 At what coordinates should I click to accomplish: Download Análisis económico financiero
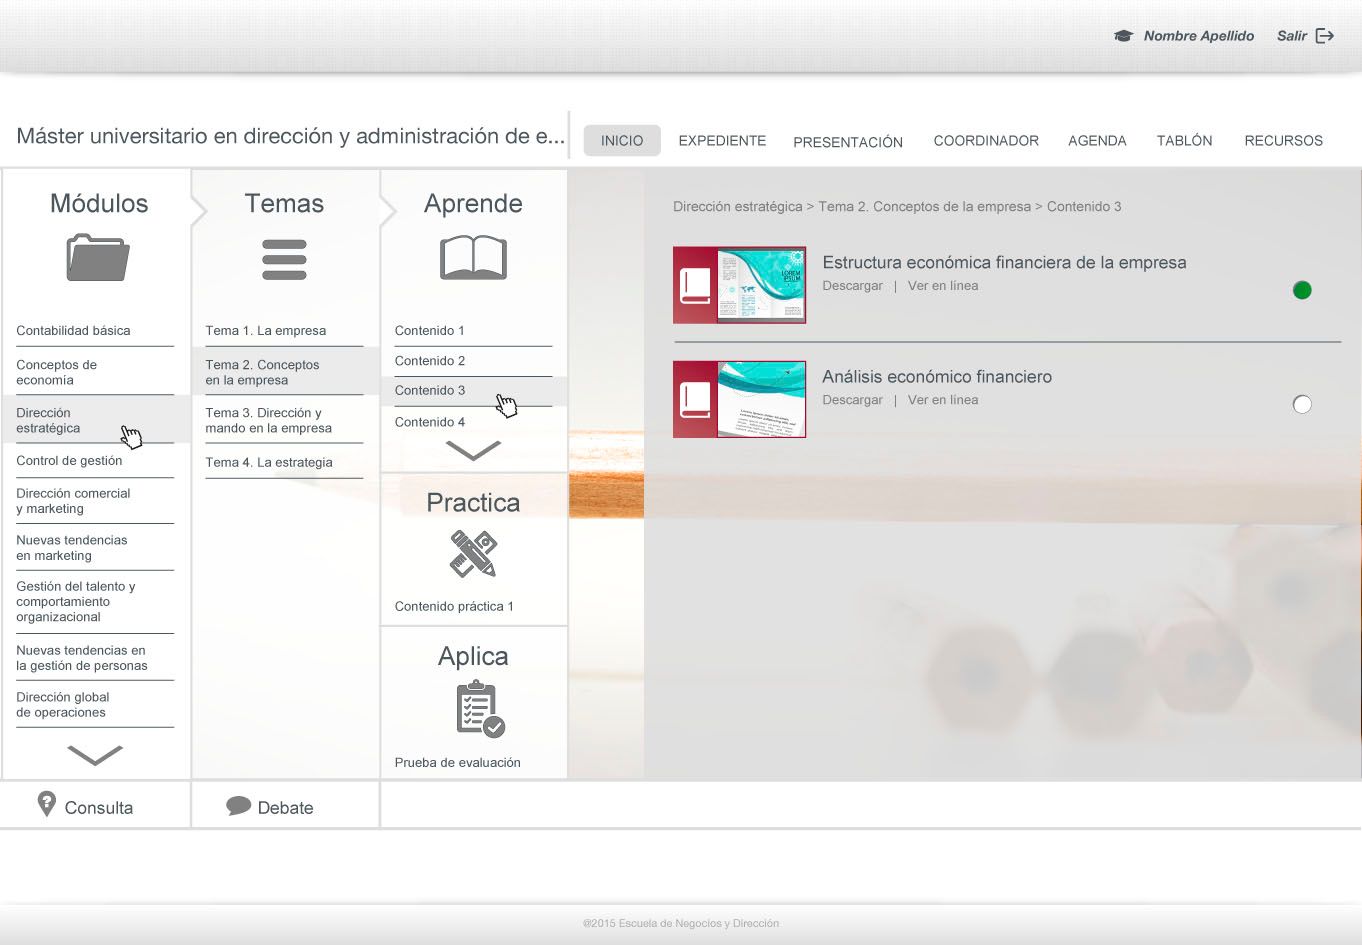point(852,400)
